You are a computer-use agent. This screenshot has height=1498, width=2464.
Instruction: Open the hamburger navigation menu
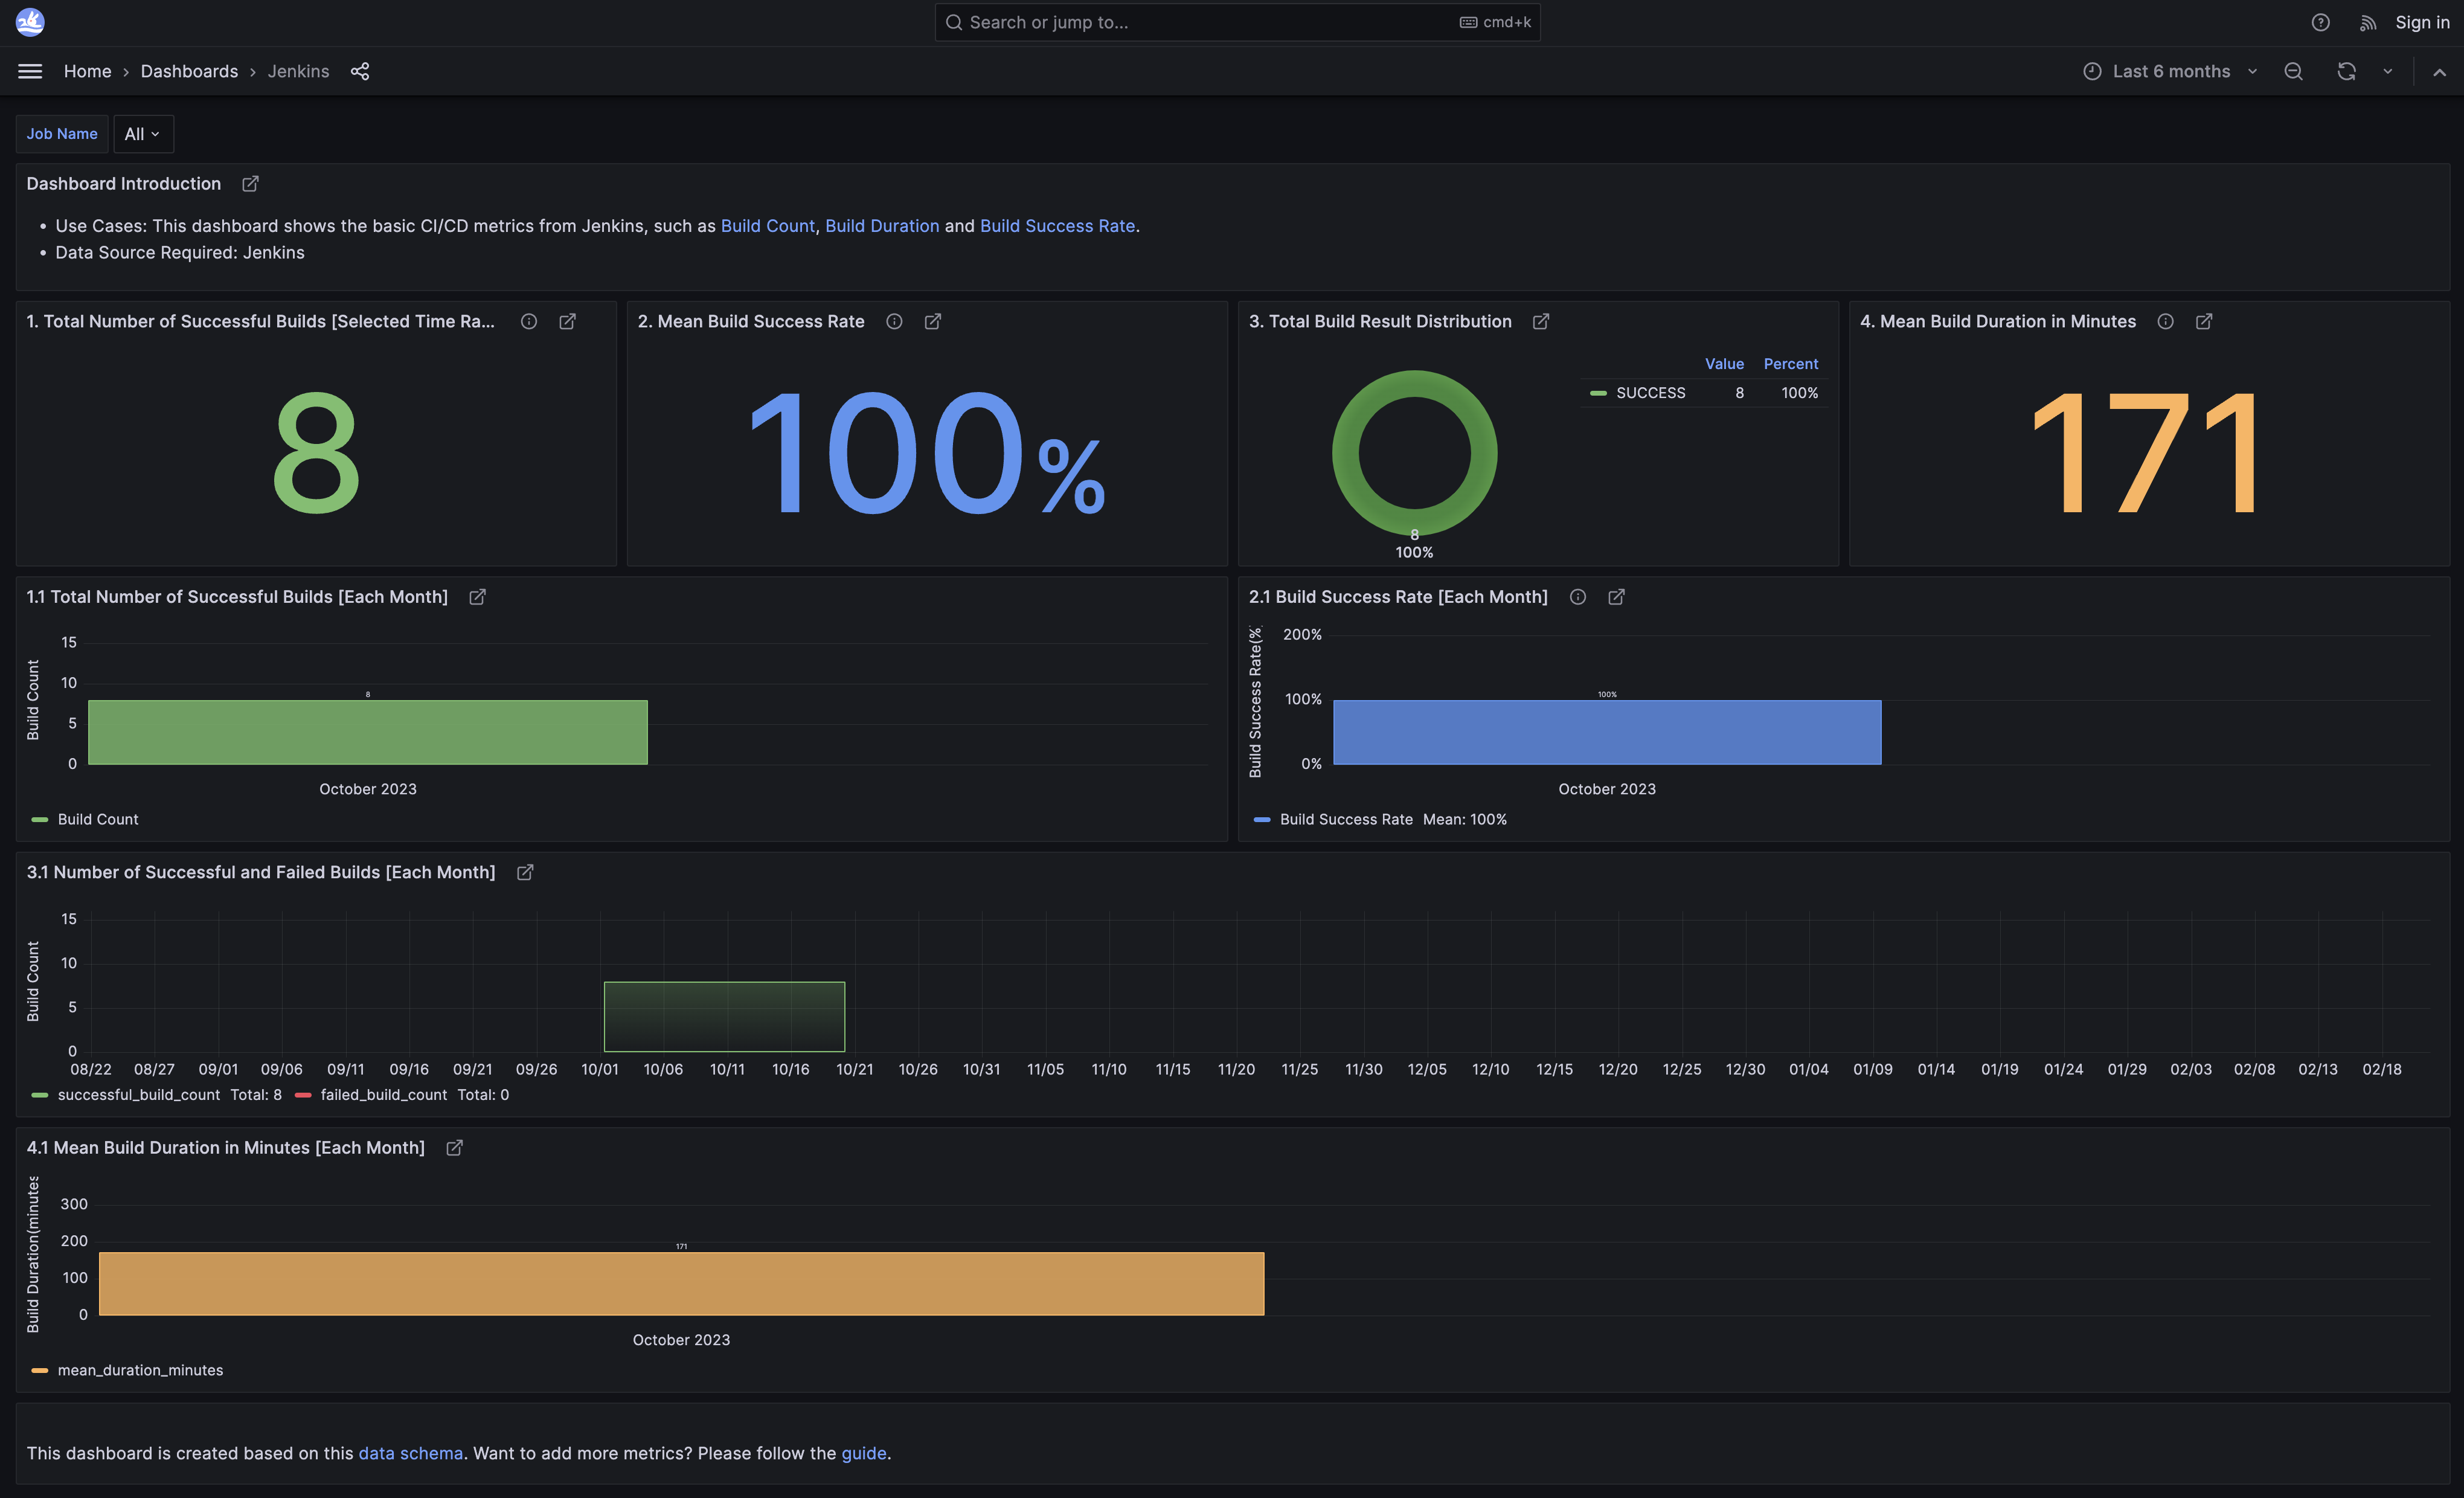coord(30,71)
